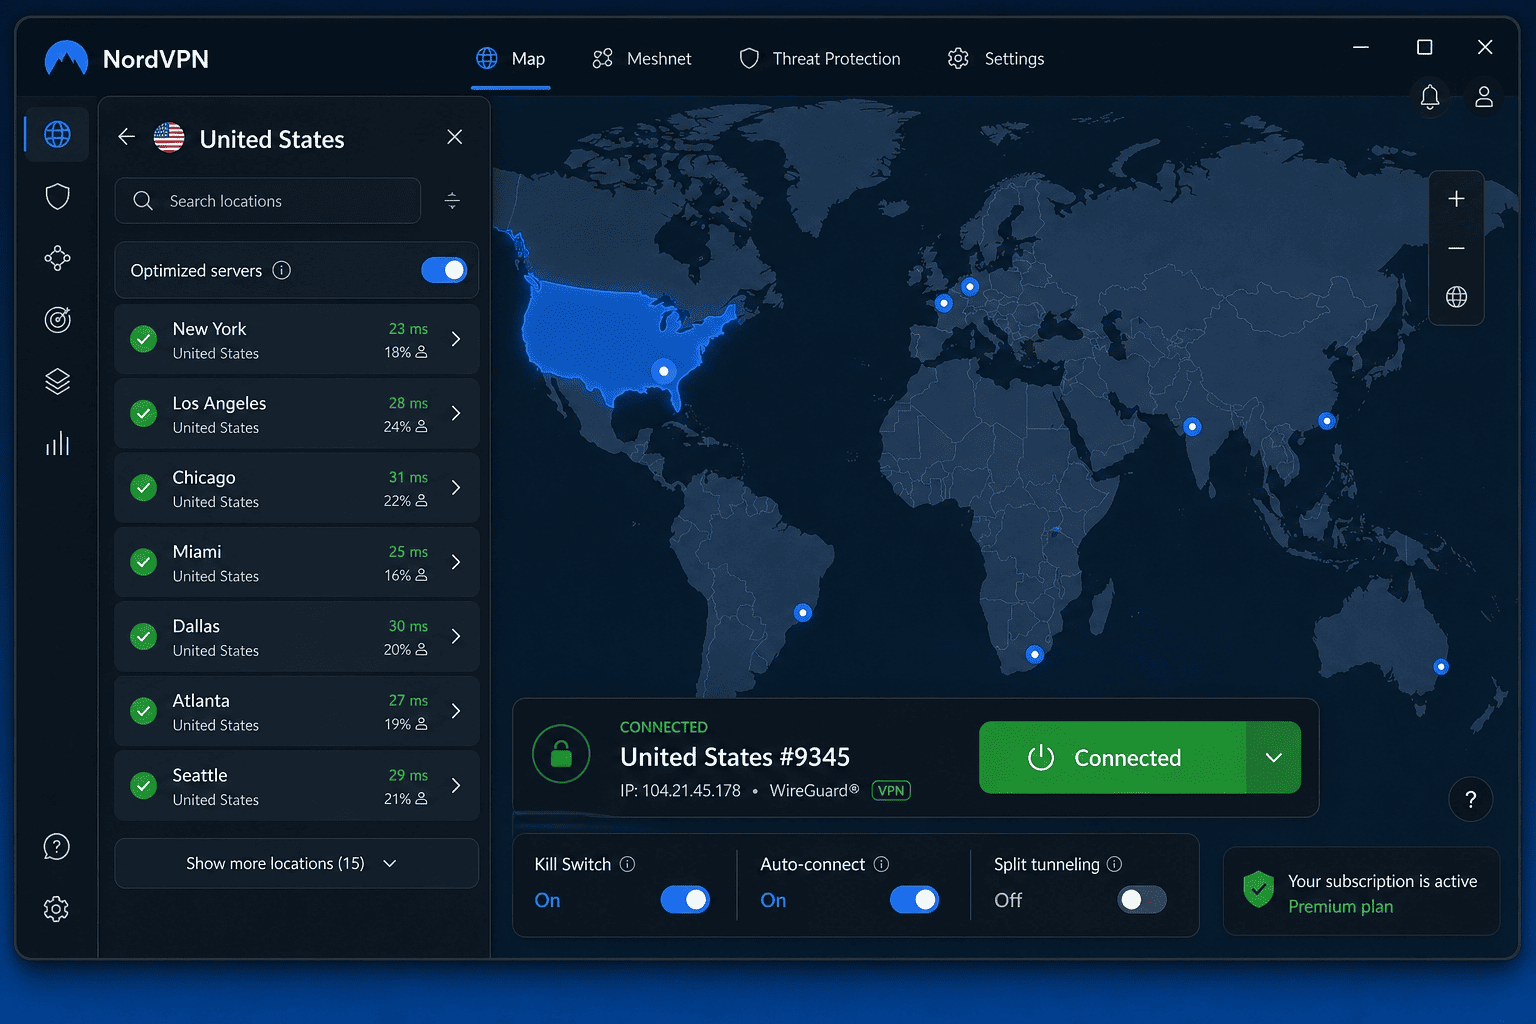1536x1024 pixels.
Task: Click the NordVPN mountain logo
Action: (x=66, y=59)
